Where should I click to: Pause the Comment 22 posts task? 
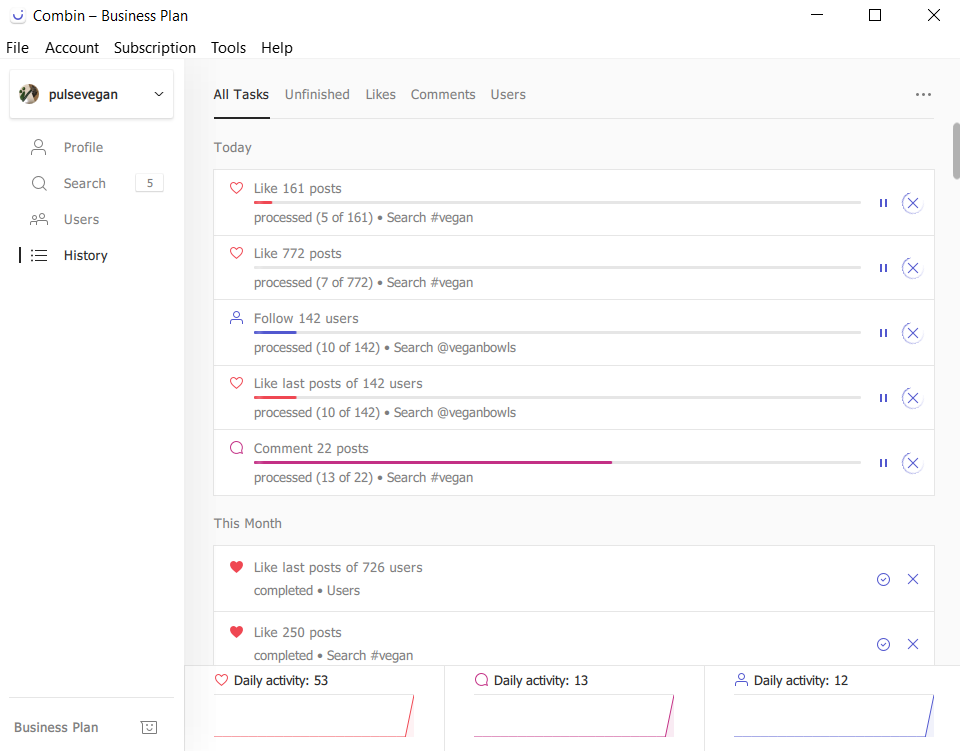(883, 463)
